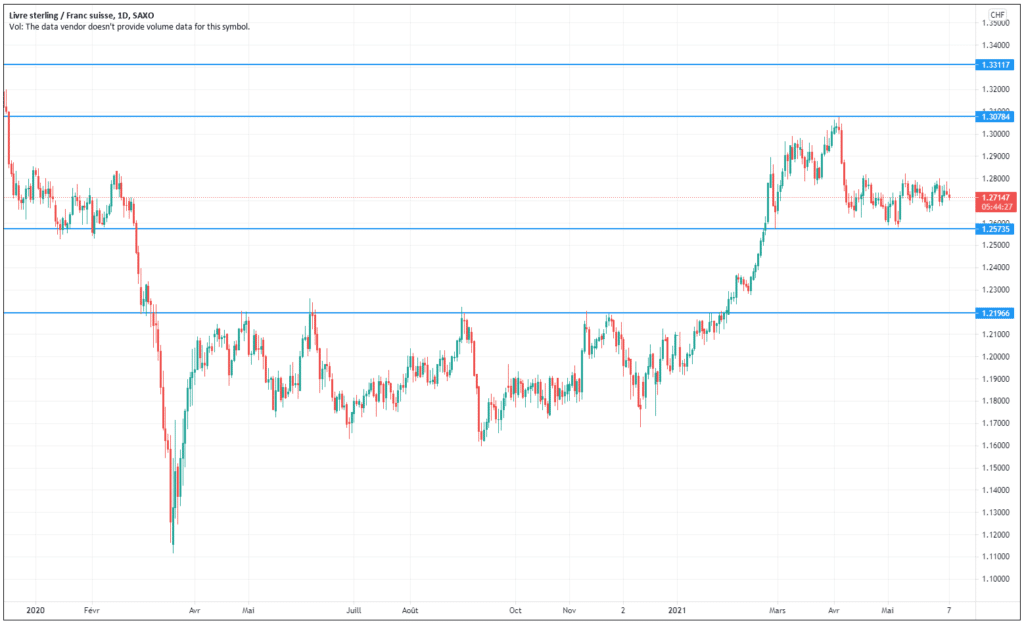This screenshot has height=625, width=1024.
Task: Click the Oct label on time axis
Action: 515,611
